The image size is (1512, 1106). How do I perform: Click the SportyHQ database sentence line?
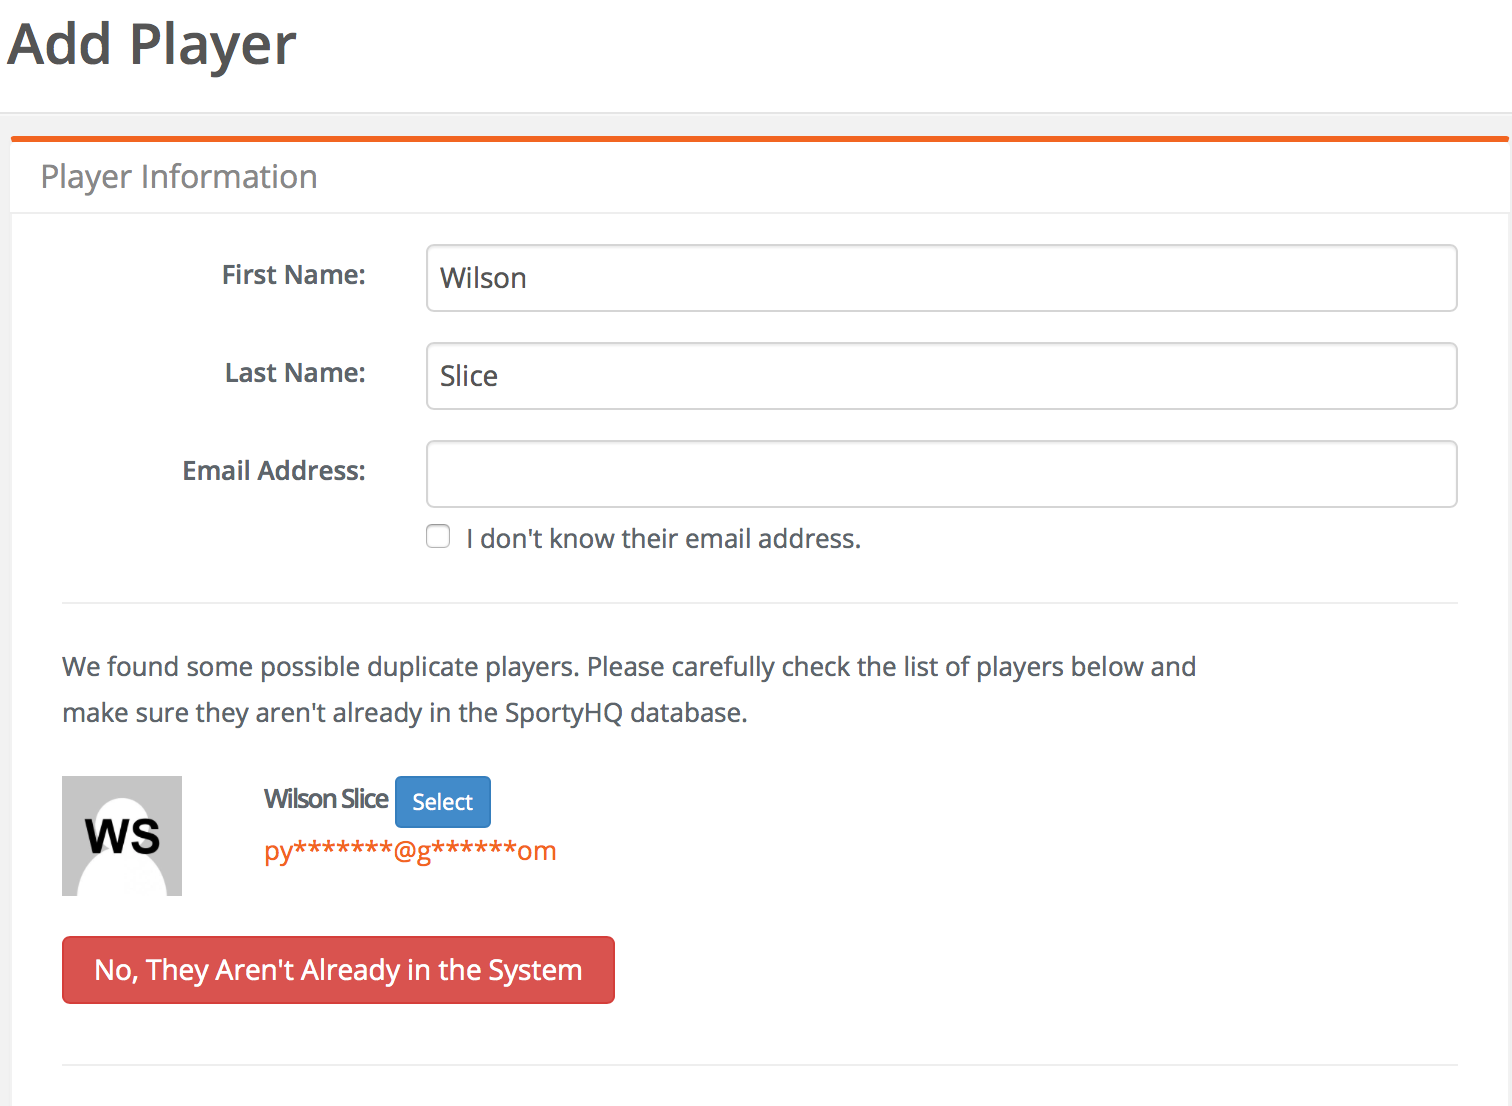[x=405, y=713]
